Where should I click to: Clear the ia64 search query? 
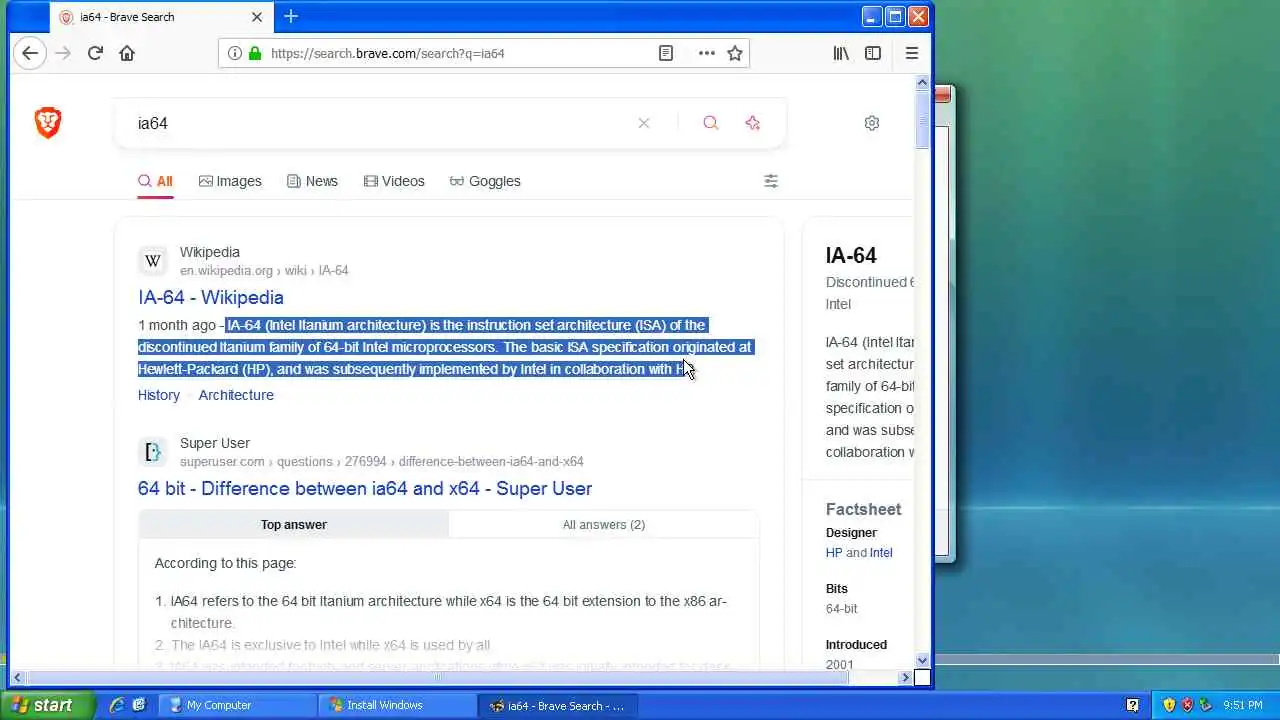click(x=644, y=123)
